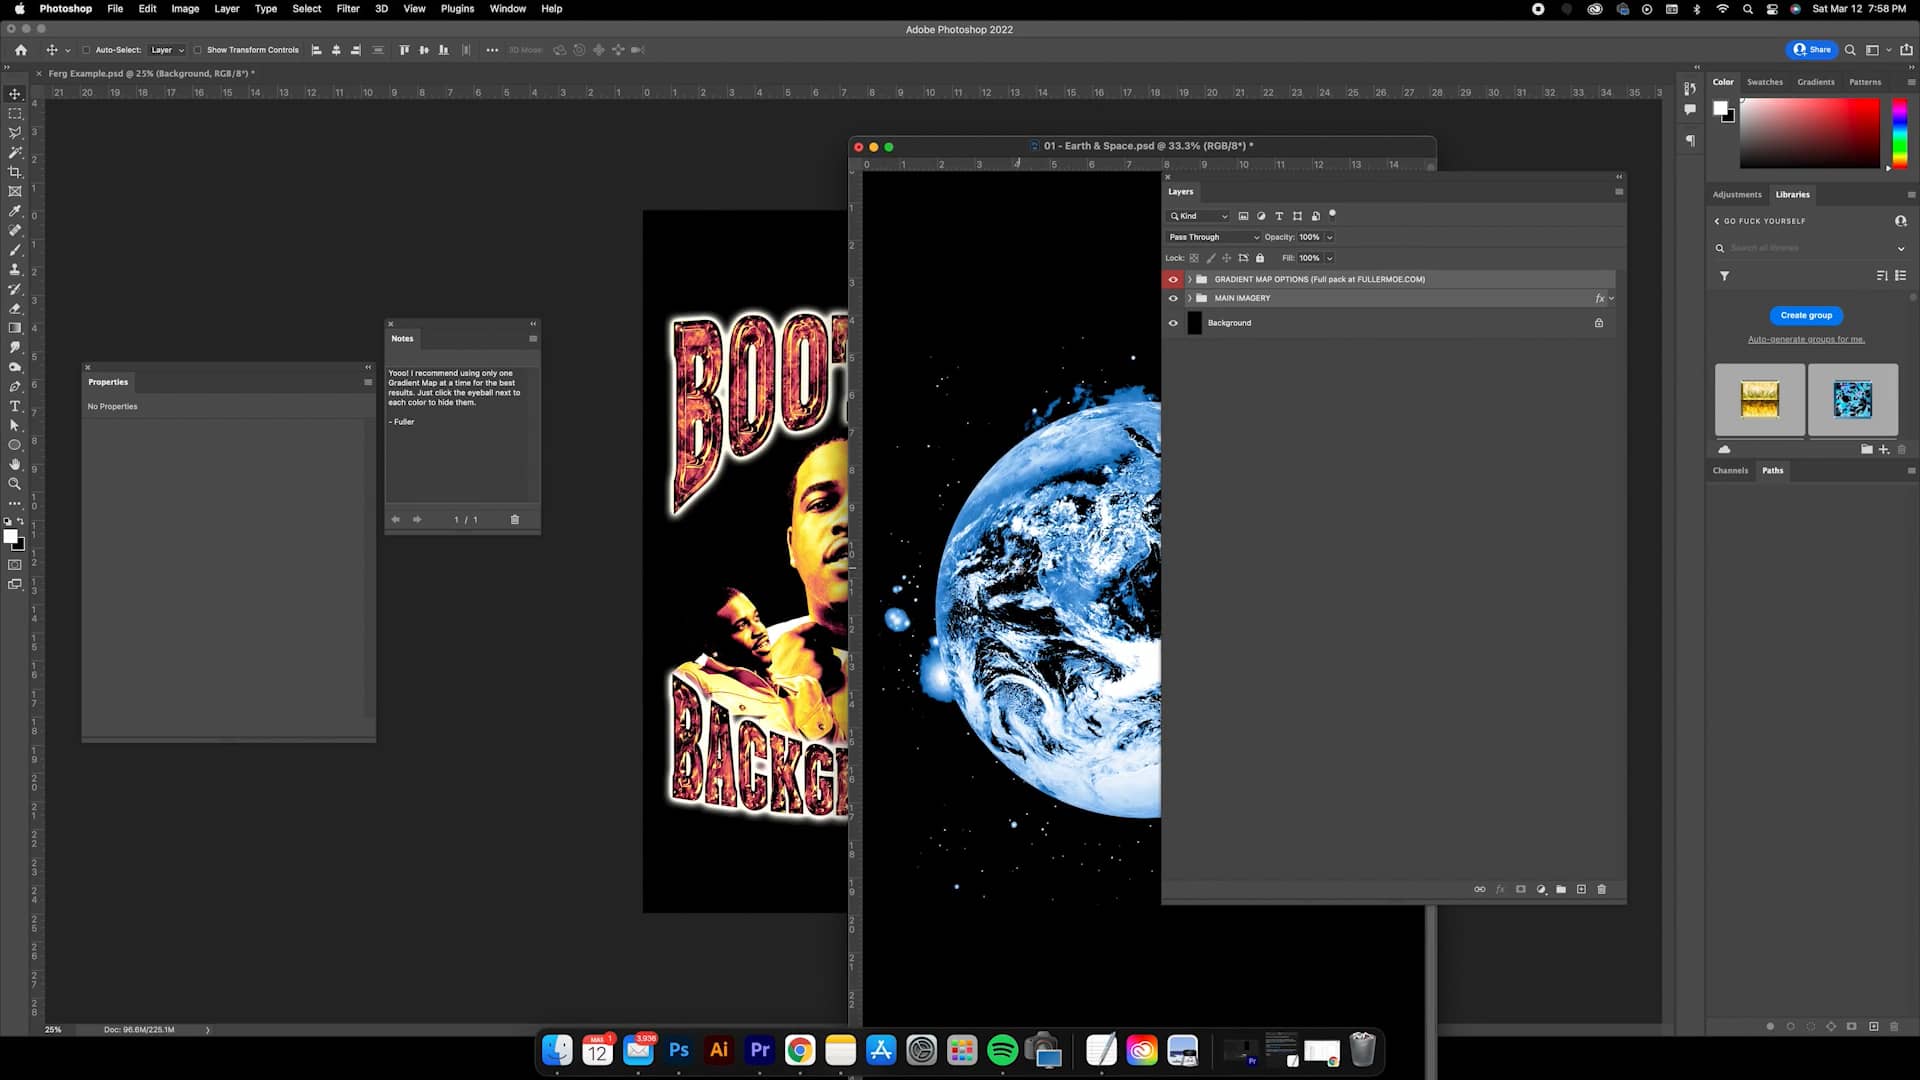Expand the MAIN IMAGERY group
Screen dimensions: 1920x1080
1188,298
